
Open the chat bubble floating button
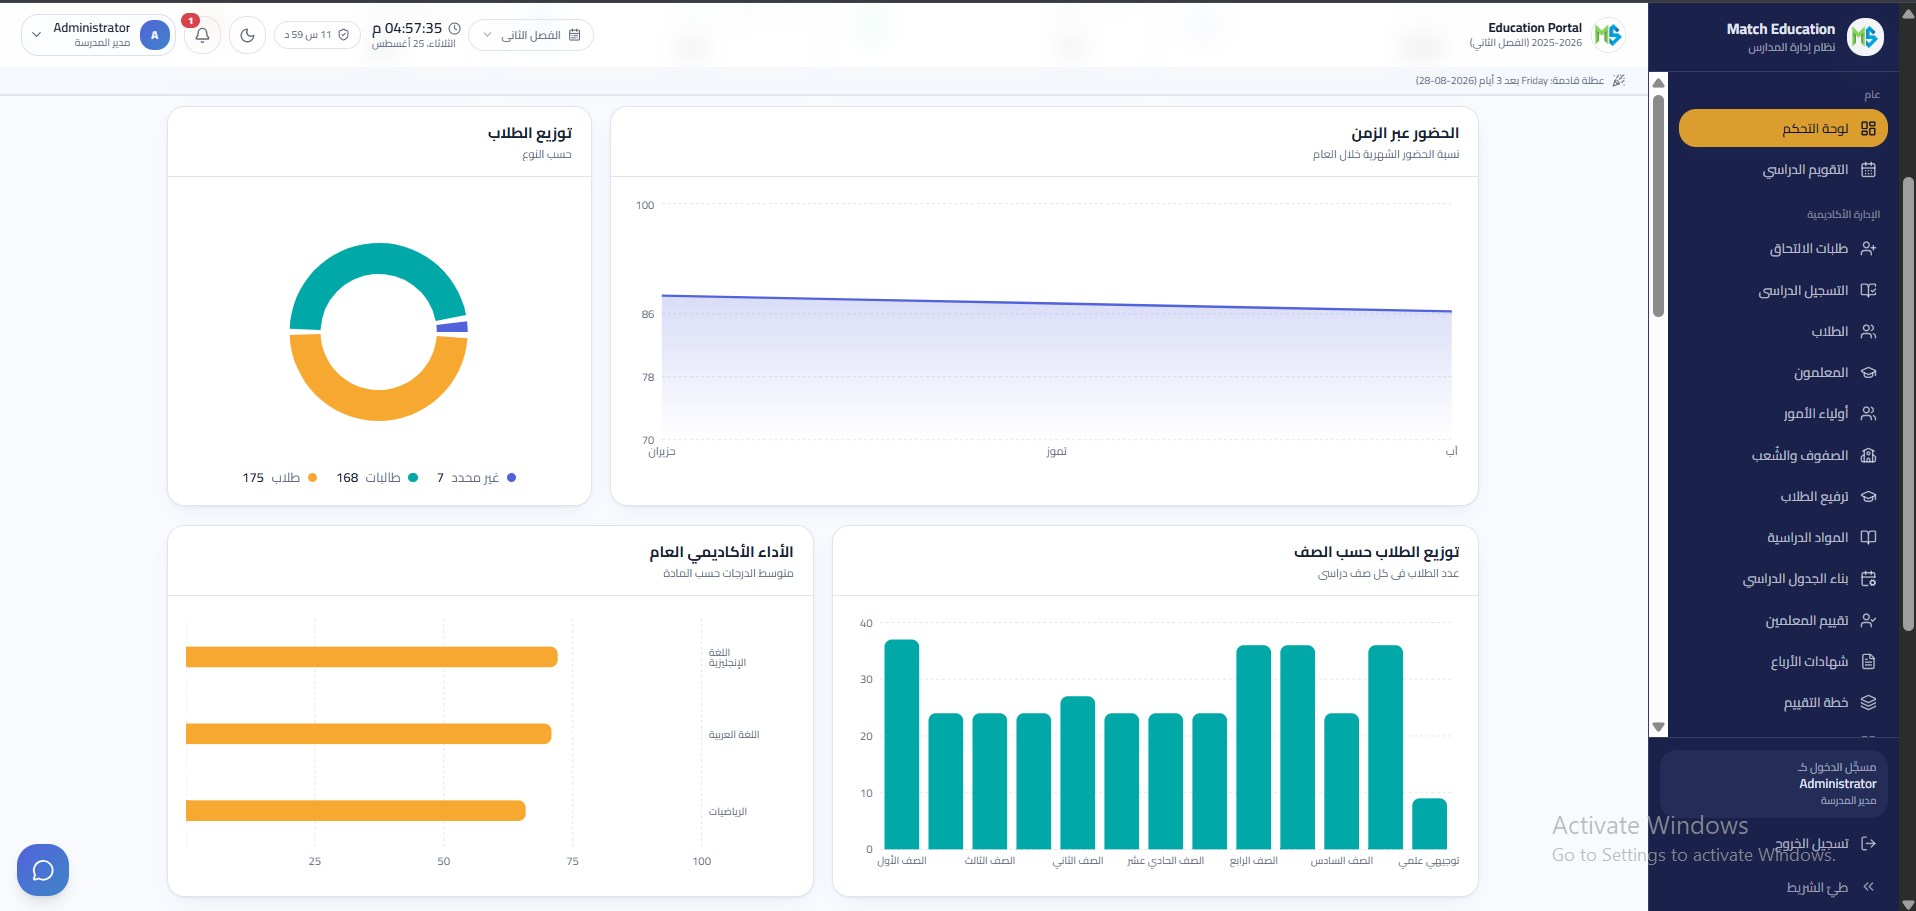click(43, 870)
